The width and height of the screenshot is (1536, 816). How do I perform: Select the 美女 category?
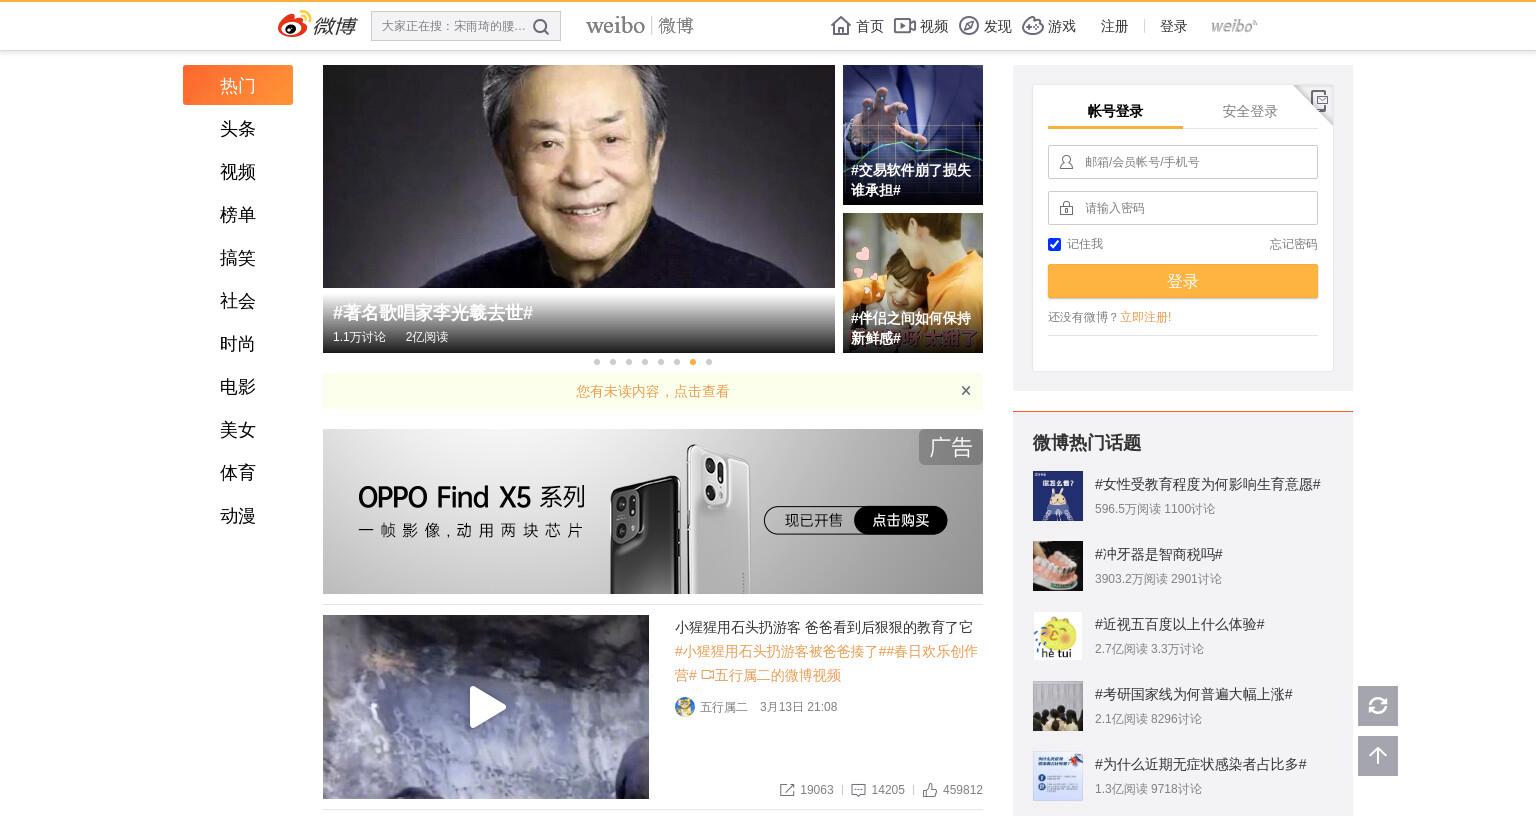(x=238, y=430)
